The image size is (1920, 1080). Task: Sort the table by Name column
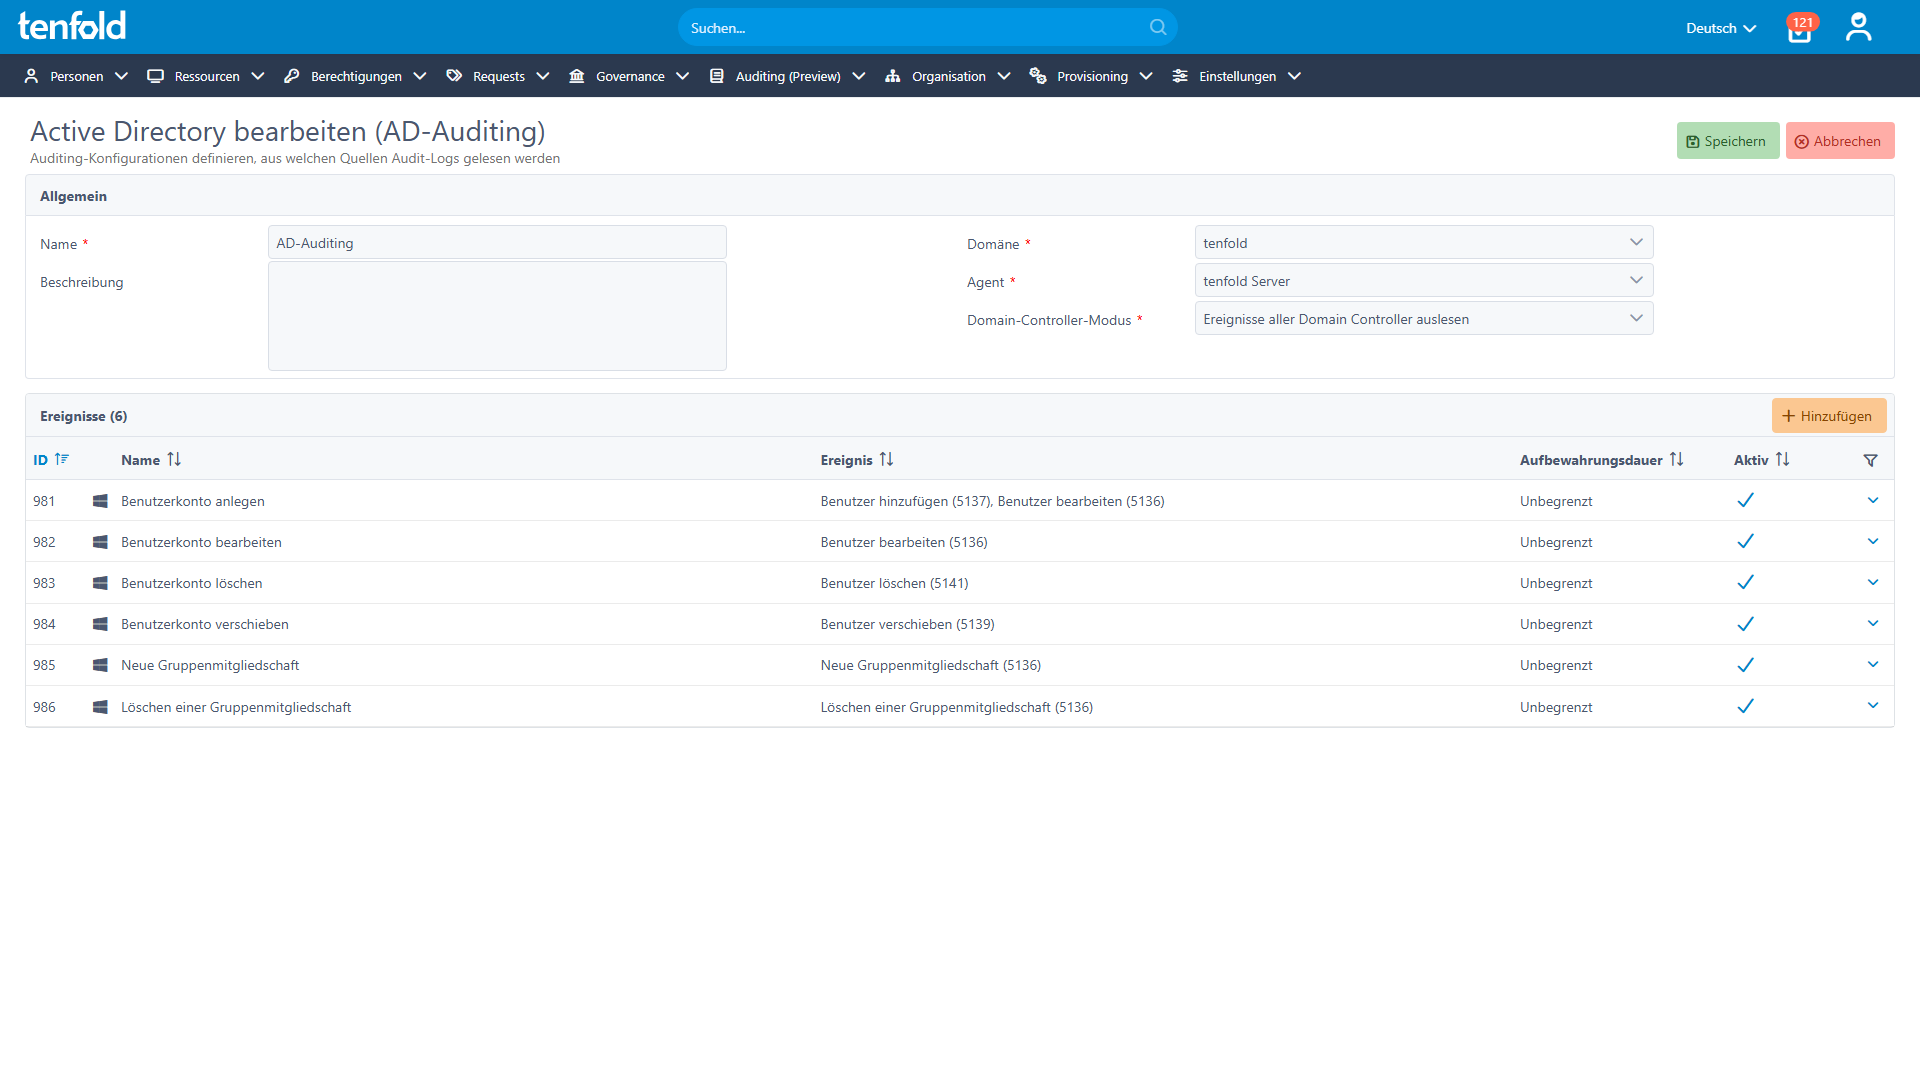tap(174, 459)
